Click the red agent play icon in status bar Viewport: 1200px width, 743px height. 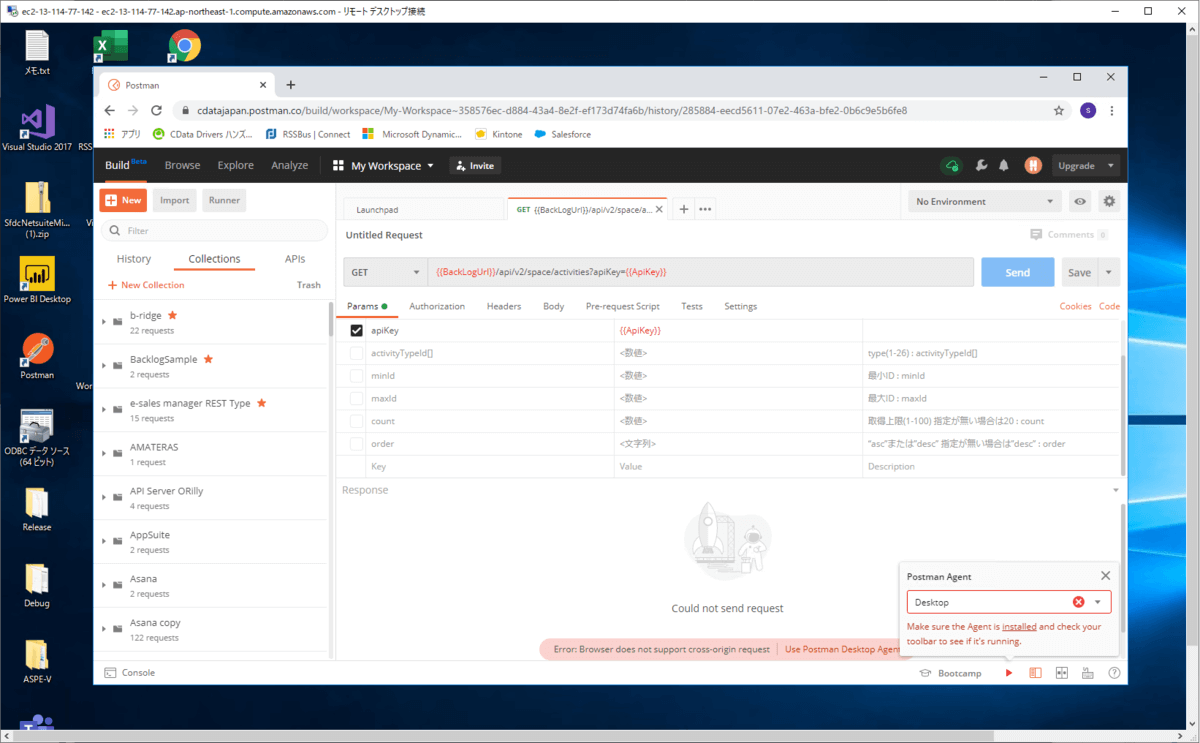coord(1009,673)
